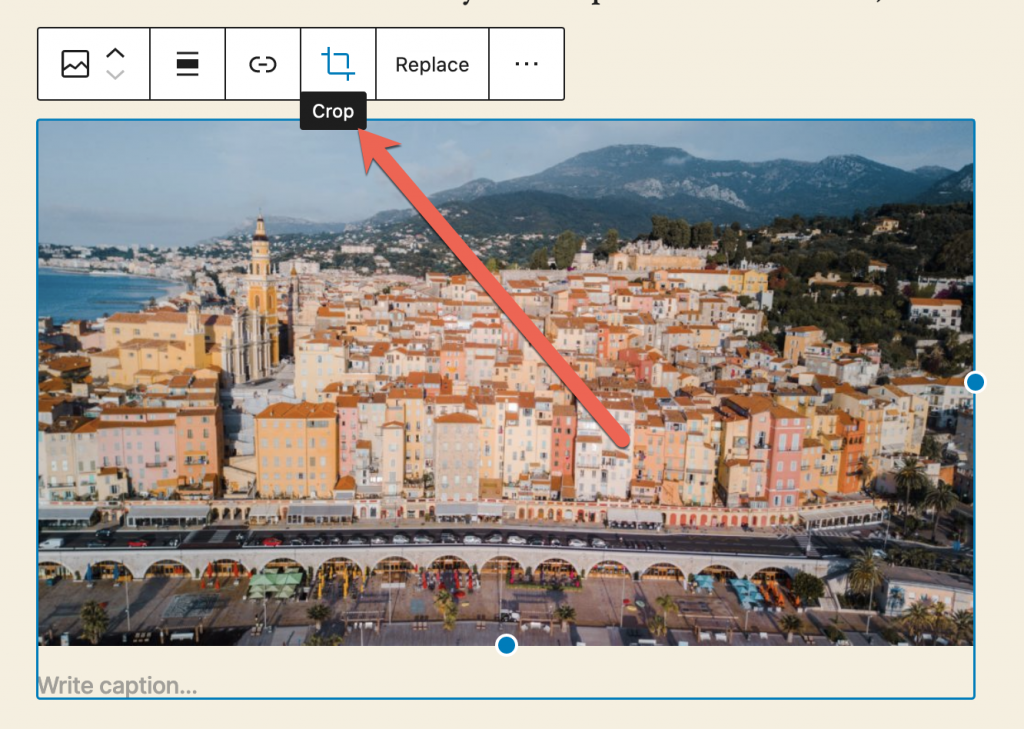
Task: Select the Crop tool
Action: click(338, 64)
